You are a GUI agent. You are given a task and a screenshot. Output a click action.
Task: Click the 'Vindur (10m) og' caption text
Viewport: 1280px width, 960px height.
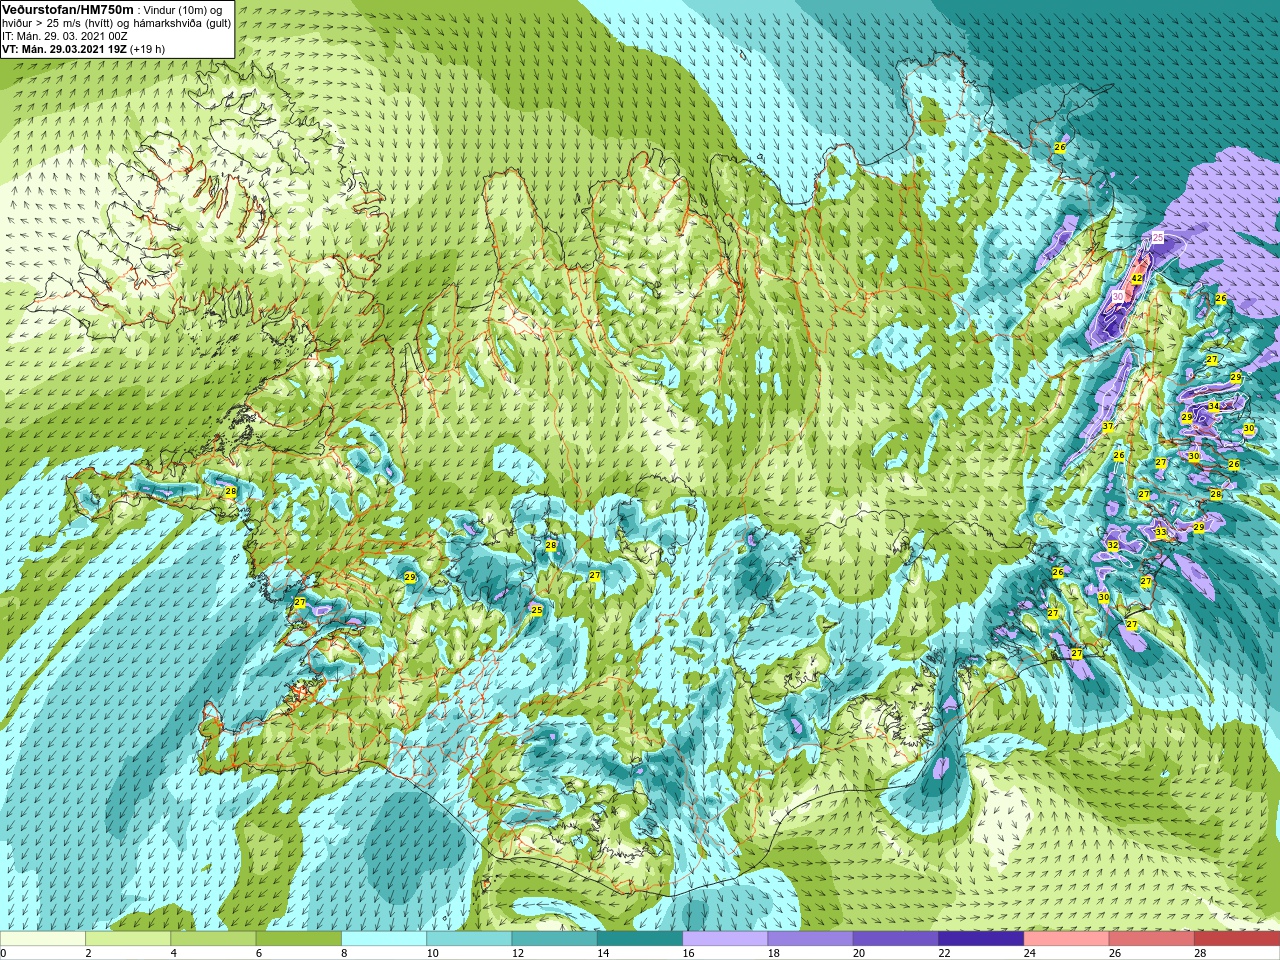(x=184, y=10)
